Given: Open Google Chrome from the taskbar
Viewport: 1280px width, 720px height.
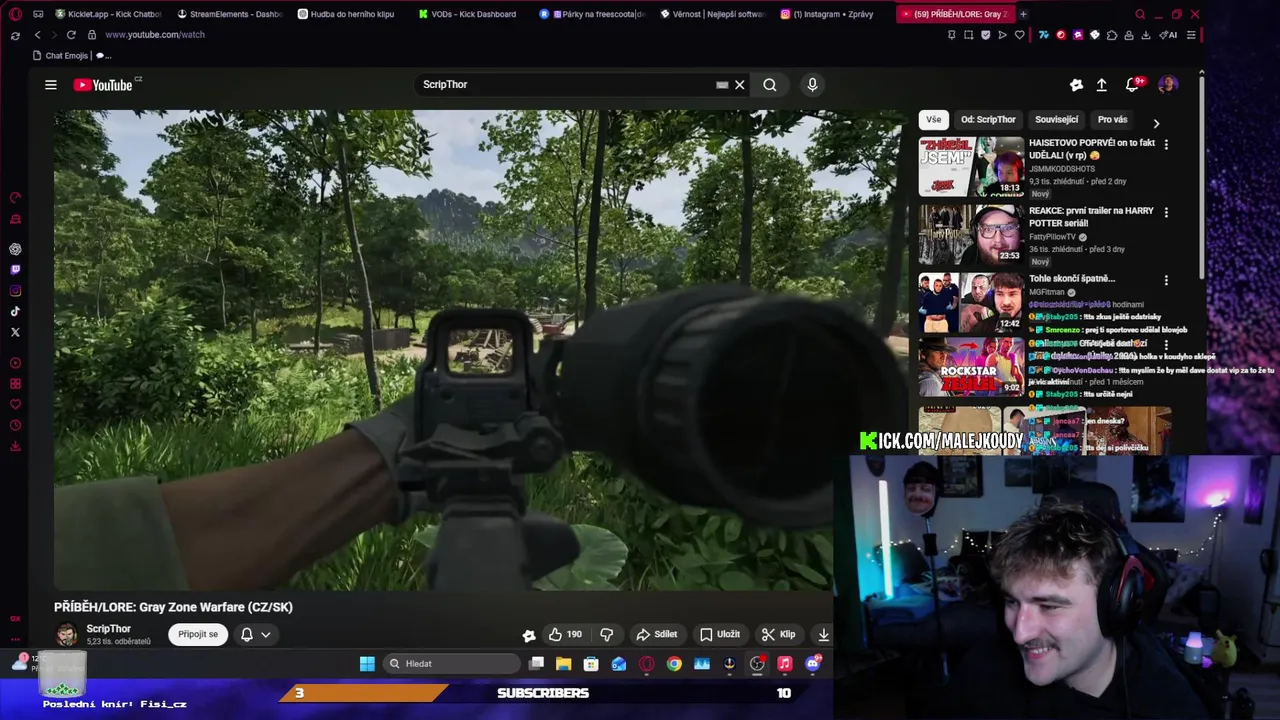Looking at the screenshot, I should (x=674, y=664).
